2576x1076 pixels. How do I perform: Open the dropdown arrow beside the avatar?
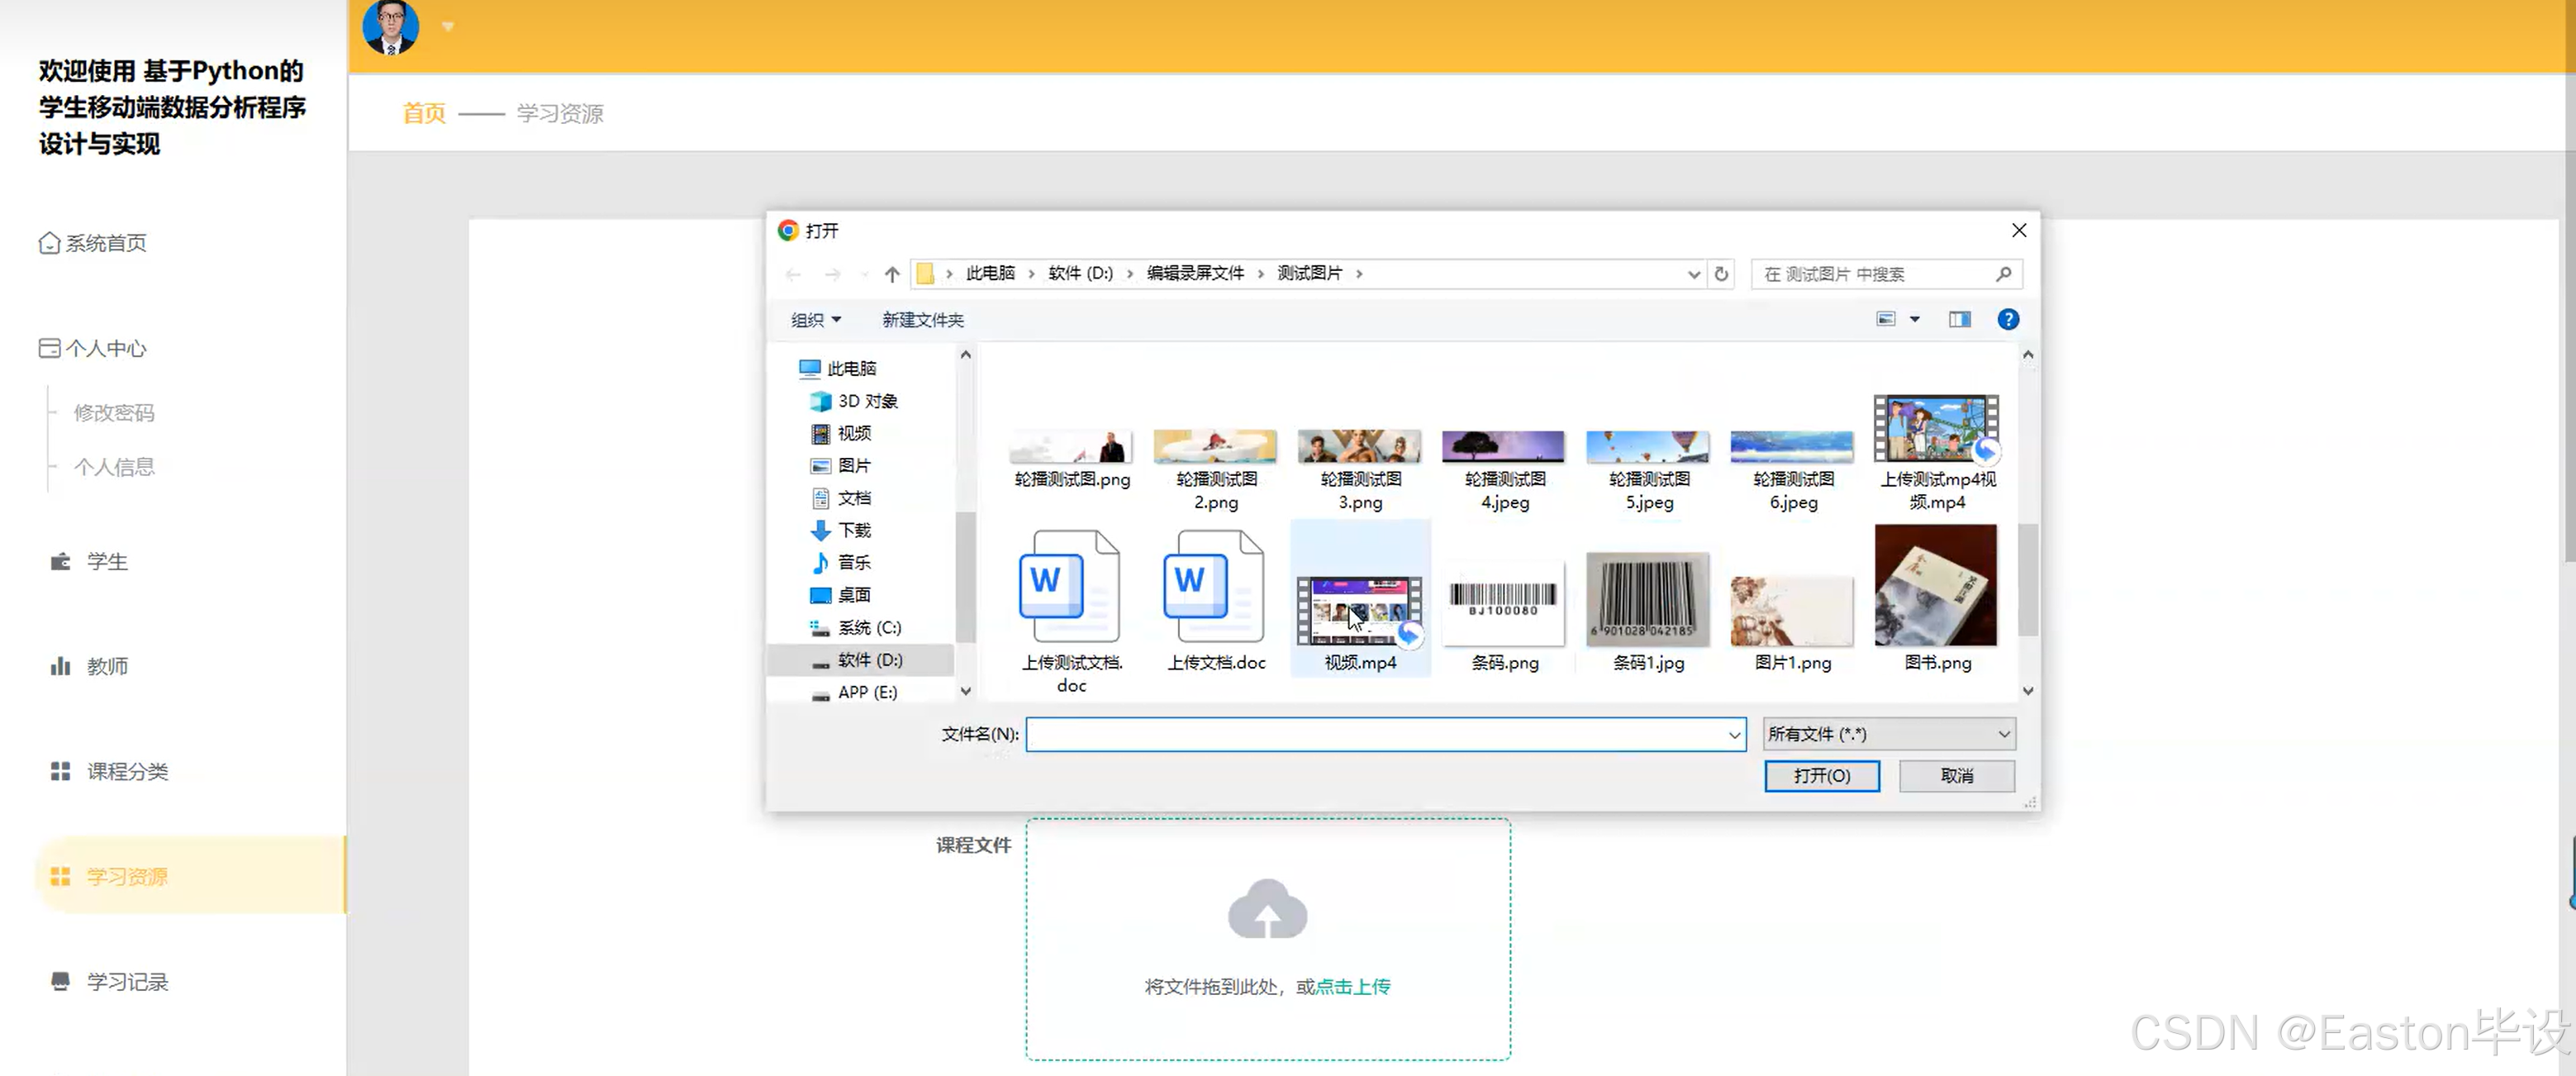pyautogui.click(x=448, y=27)
